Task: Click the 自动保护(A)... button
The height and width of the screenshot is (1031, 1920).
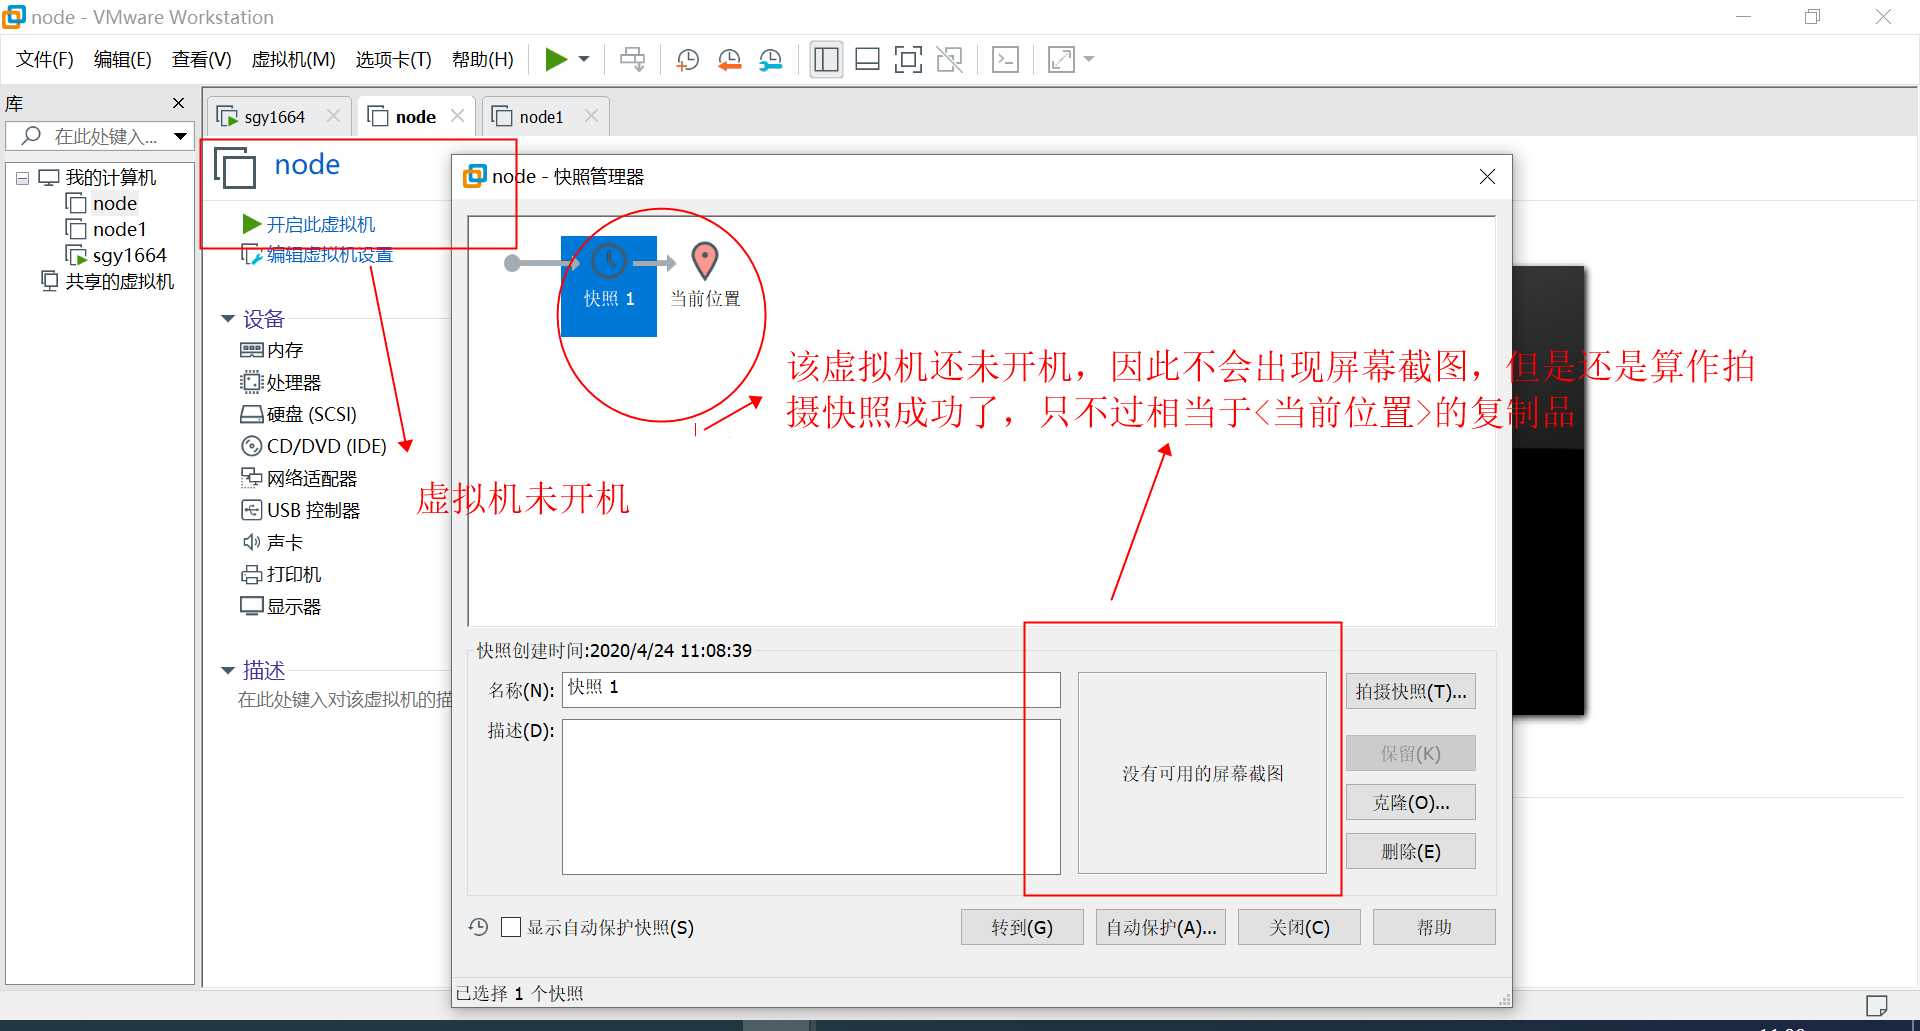Action: [x=1161, y=927]
